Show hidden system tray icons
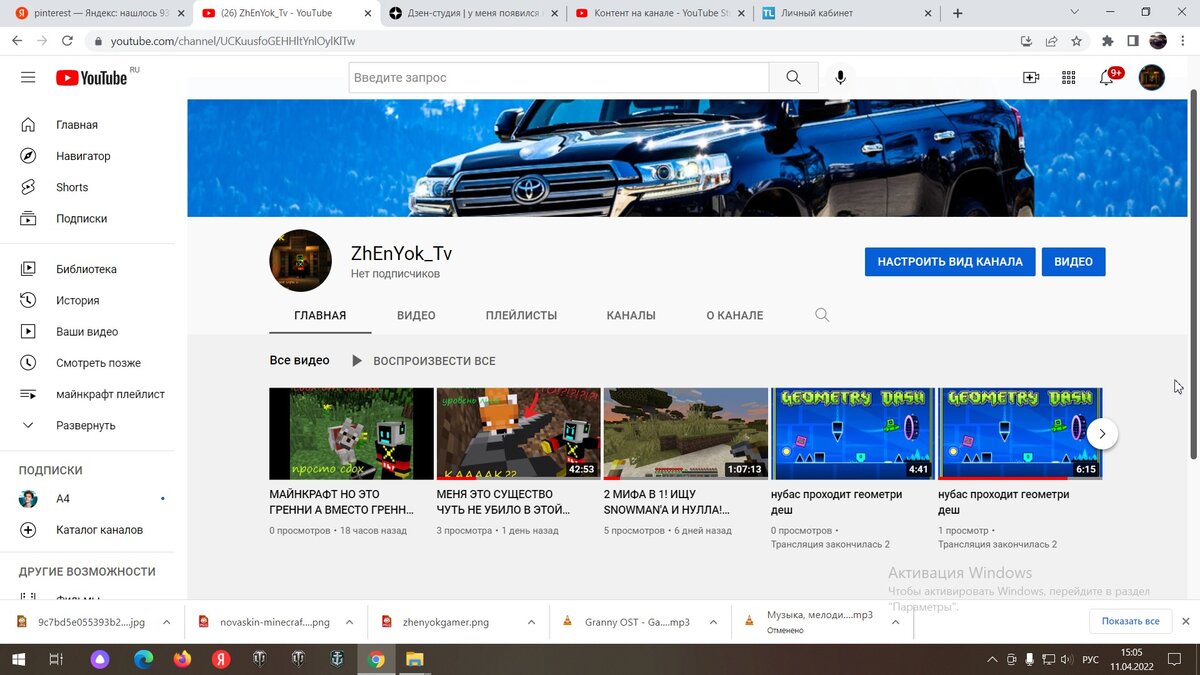The width and height of the screenshot is (1200, 675). coord(992,660)
